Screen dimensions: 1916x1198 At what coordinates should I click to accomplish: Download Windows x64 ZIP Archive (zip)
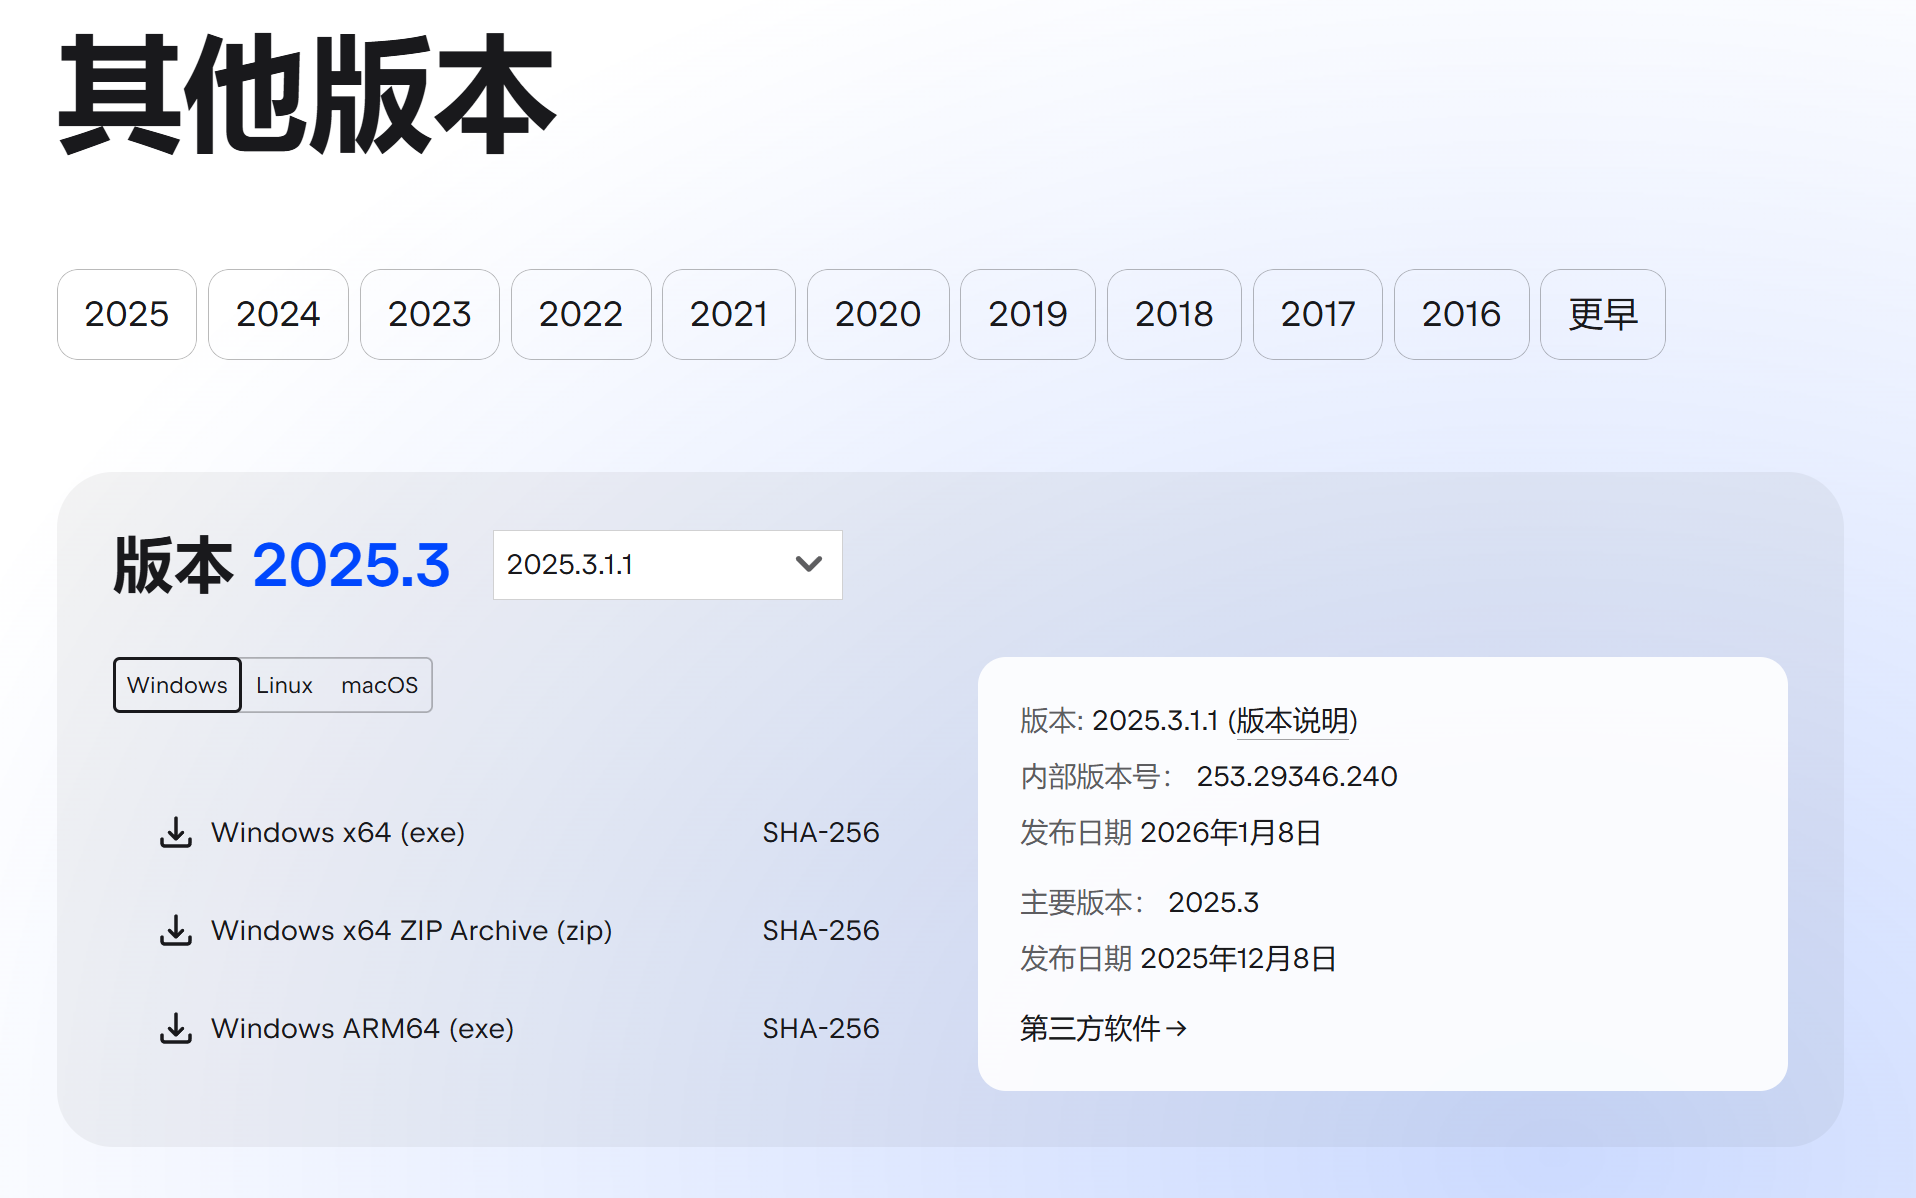tap(411, 930)
